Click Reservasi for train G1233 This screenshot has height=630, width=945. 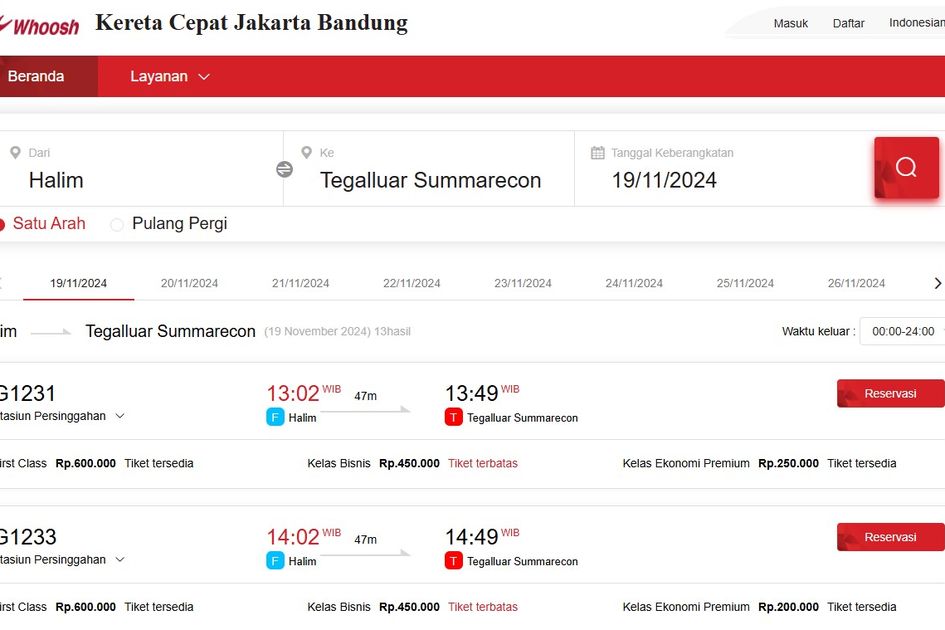[x=891, y=537]
